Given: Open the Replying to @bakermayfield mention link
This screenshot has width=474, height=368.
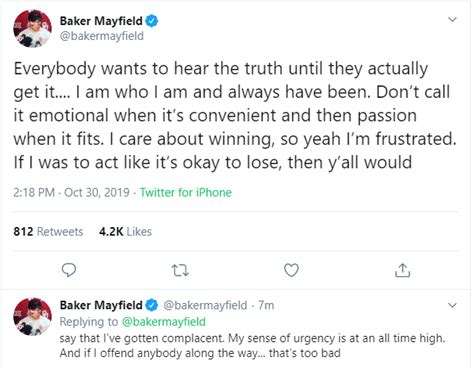Looking at the screenshot, I should point(164,322).
